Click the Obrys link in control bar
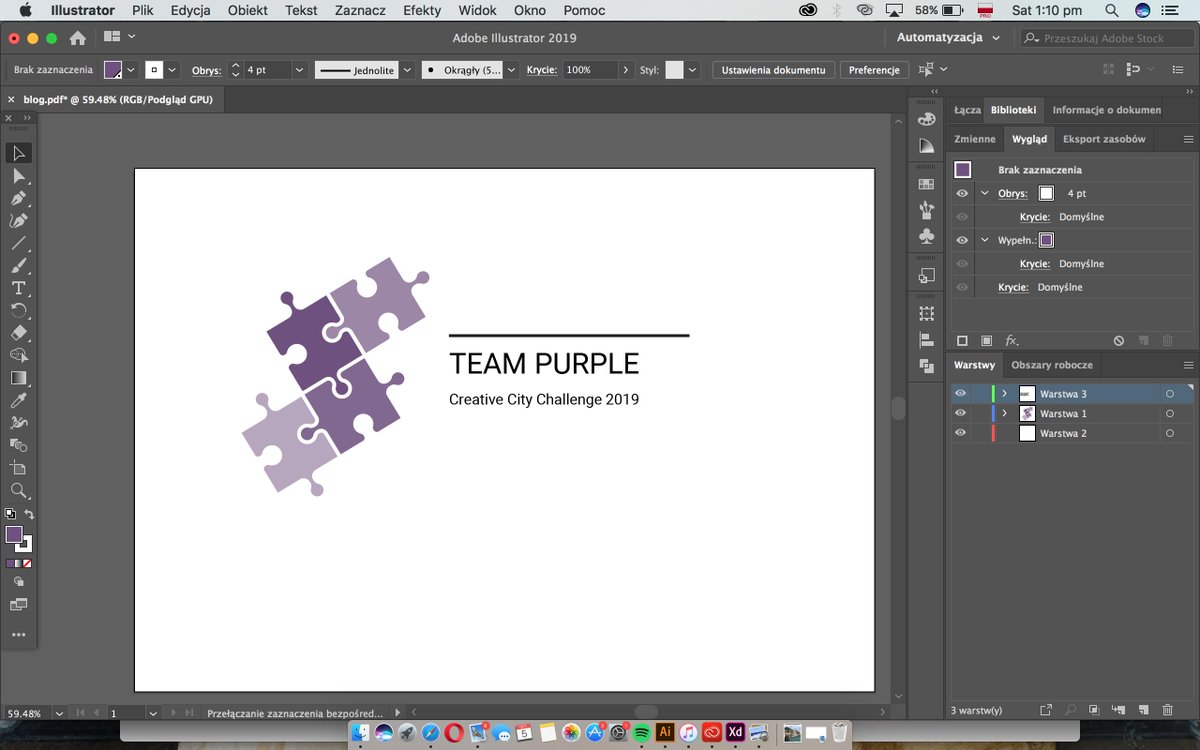The height and width of the screenshot is (750, 1200). [x=207, y=70]
